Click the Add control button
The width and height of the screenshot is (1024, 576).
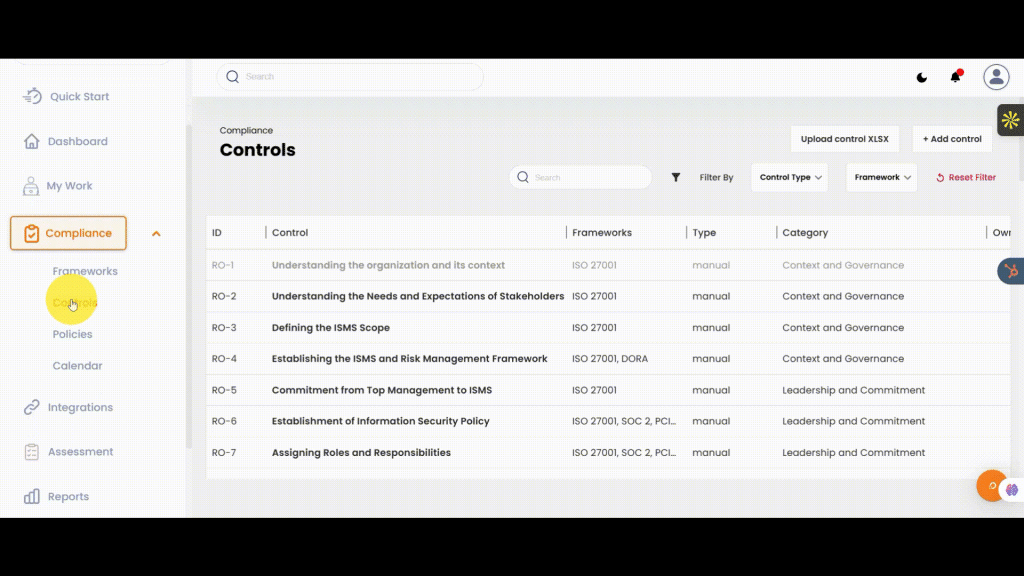(952, 139)
